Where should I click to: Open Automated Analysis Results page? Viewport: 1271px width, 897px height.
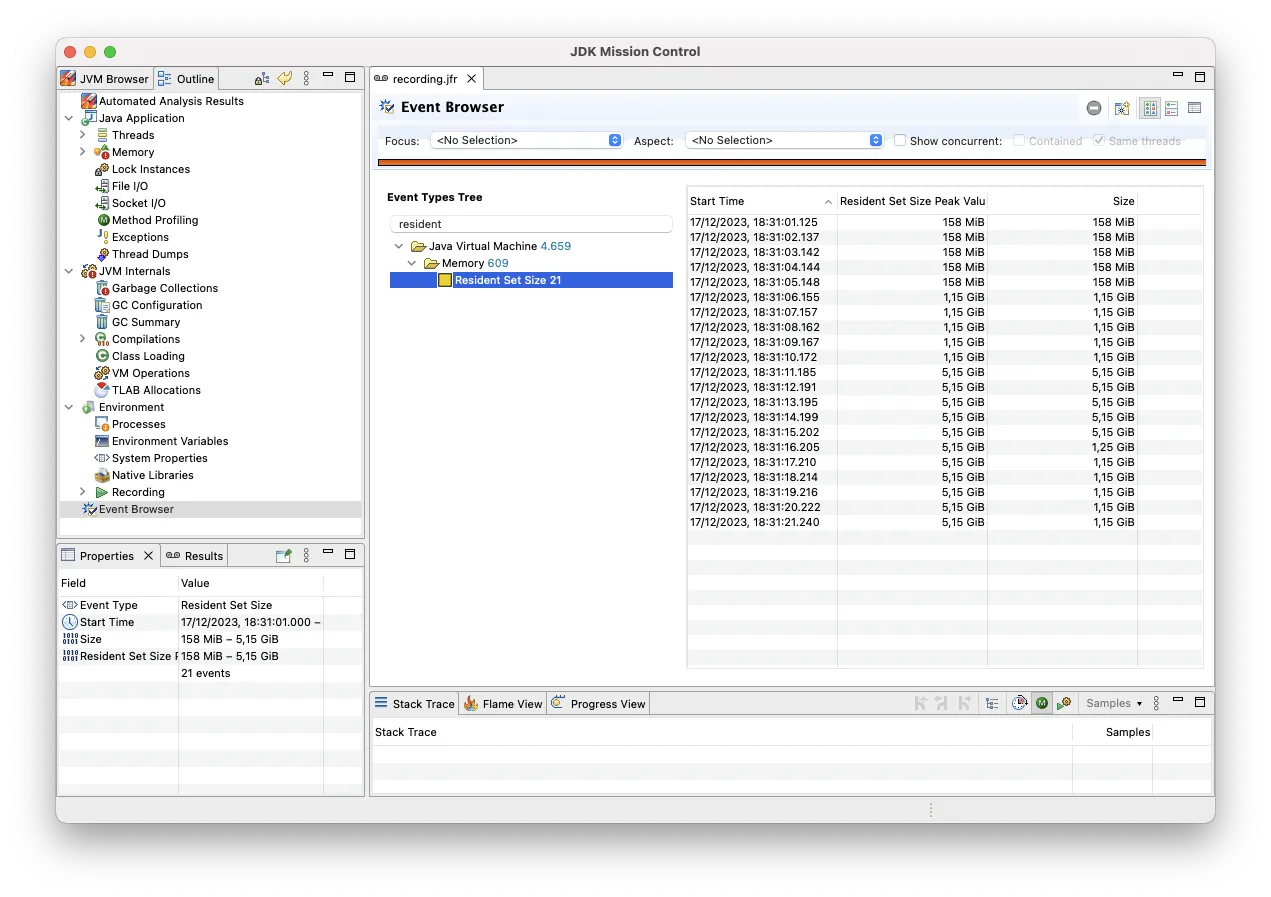170,101
